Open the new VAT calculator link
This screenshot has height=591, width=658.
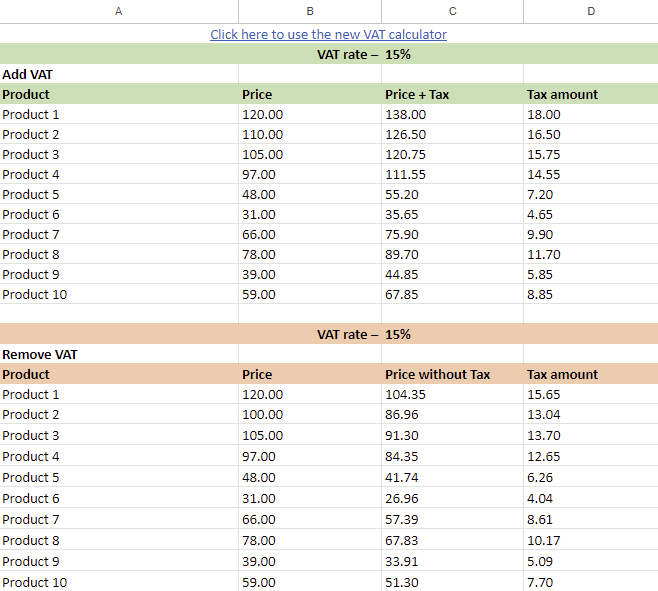point(328,34)
